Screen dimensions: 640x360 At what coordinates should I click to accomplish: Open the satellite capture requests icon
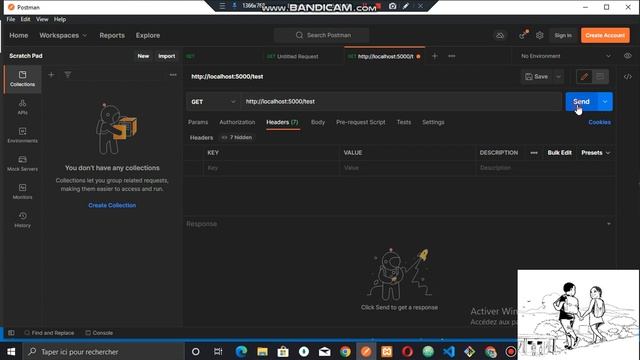click(523, 35)
